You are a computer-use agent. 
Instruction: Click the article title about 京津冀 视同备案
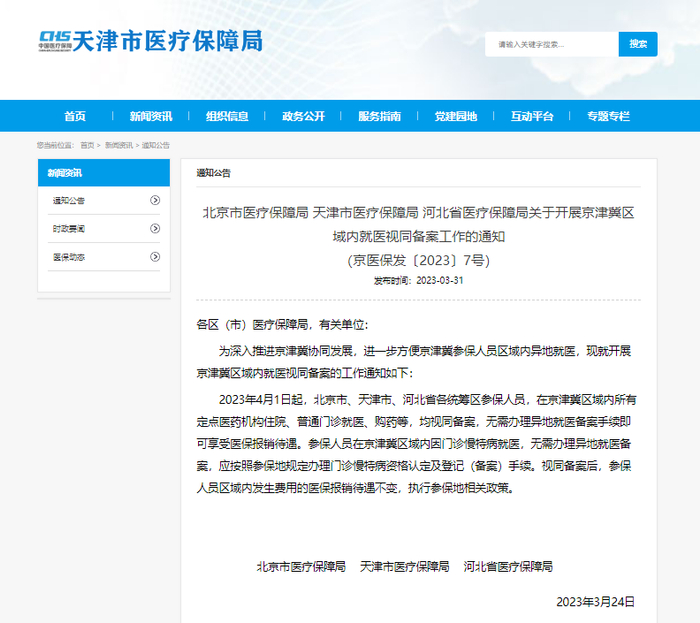[x=418, y=224]
